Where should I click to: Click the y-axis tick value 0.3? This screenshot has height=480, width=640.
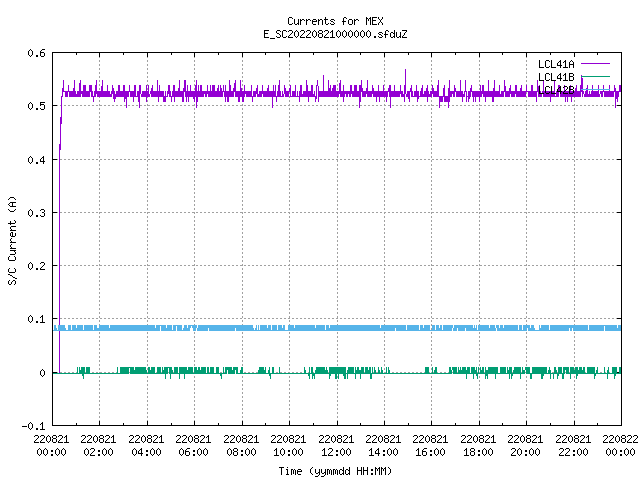pyautogui.click(x=36, y=213)
